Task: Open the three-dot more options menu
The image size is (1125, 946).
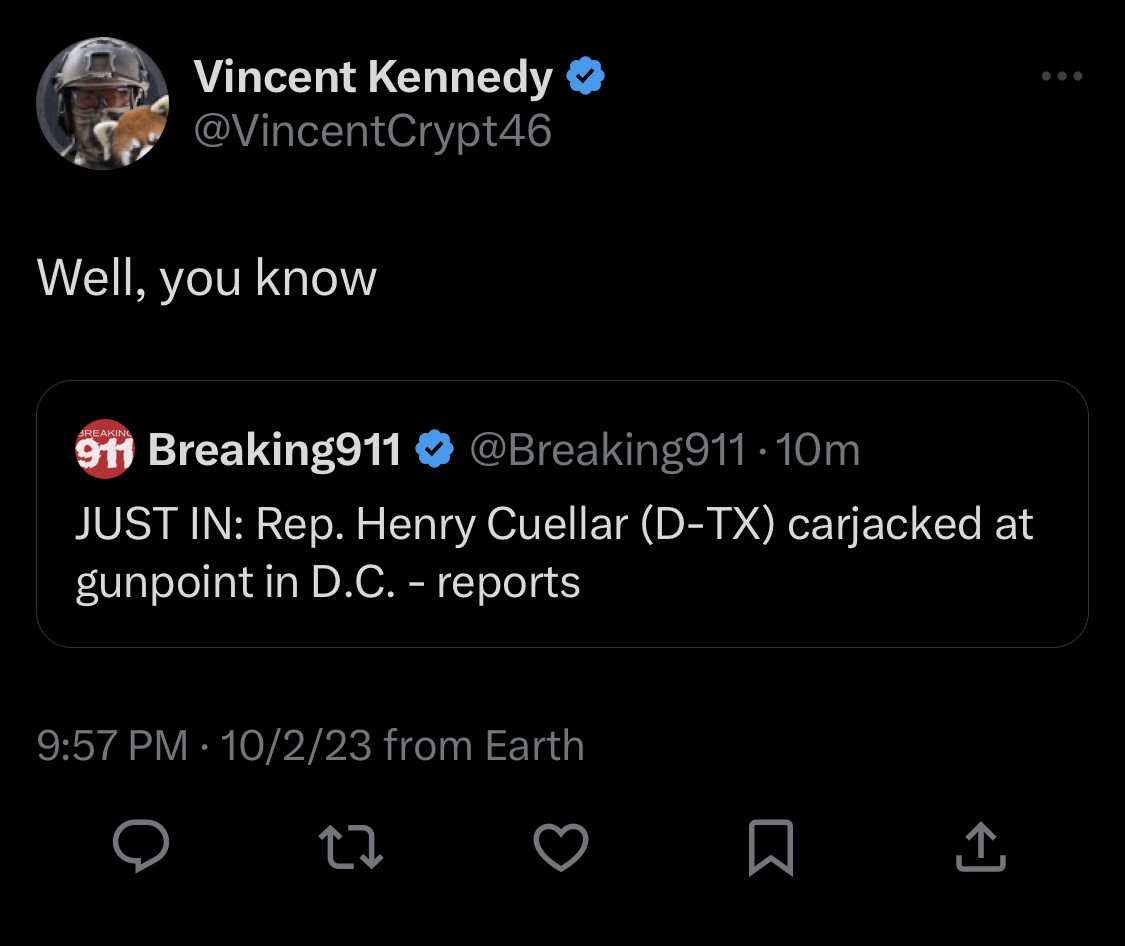Action: (1061, 76)
